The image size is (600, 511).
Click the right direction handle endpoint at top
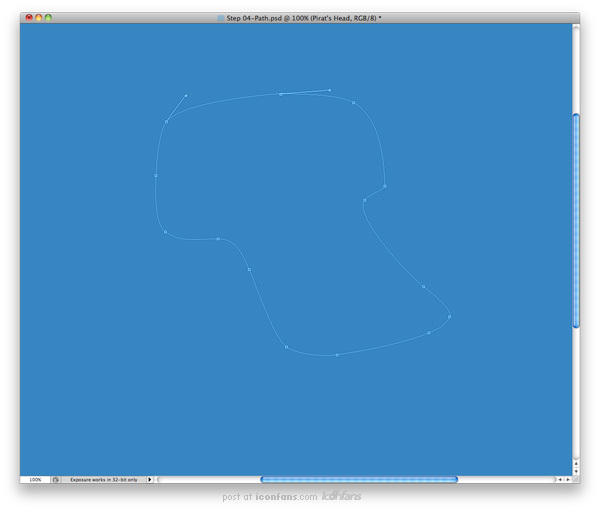330,90
